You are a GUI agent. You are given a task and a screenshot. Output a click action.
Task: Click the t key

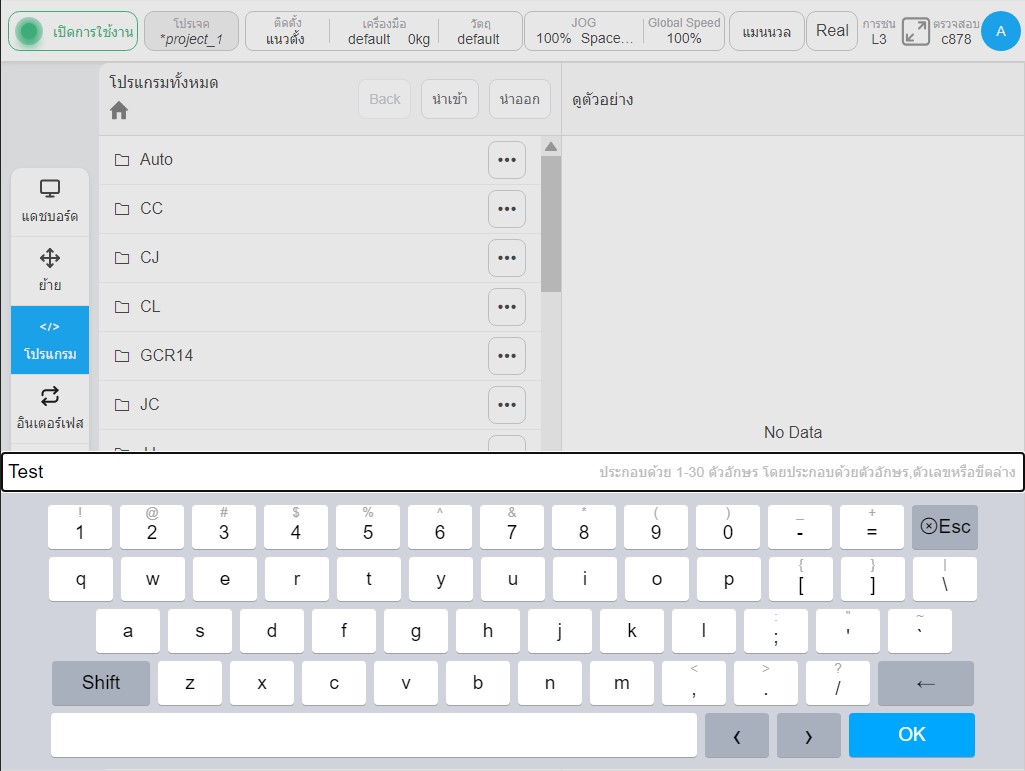tap(369, 579)
